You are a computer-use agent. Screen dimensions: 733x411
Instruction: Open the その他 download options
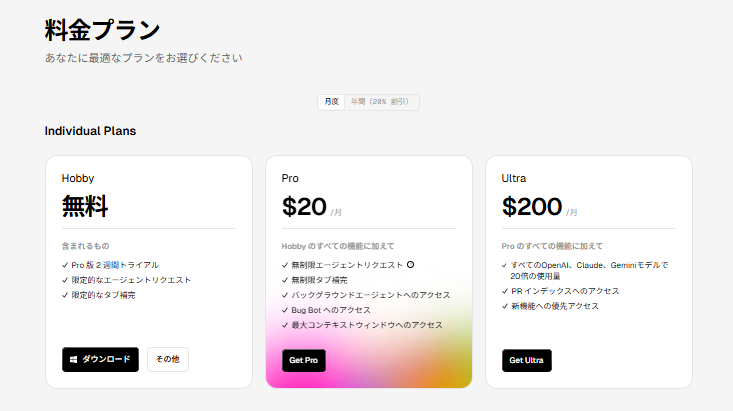(x=167, y=359)
